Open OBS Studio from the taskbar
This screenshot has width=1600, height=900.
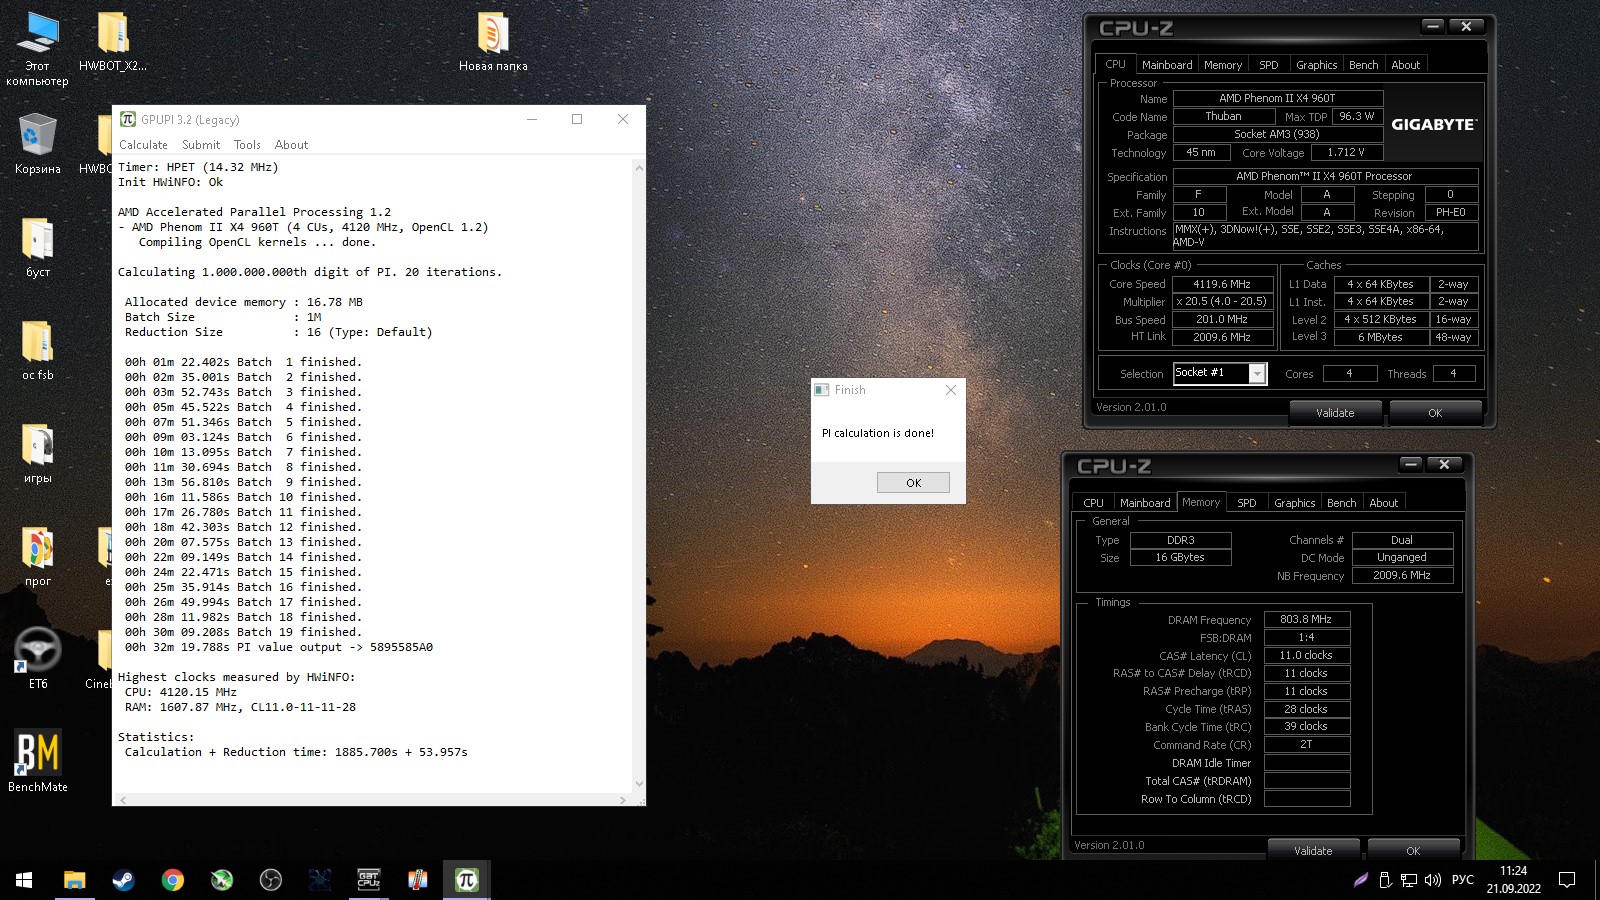271,880
